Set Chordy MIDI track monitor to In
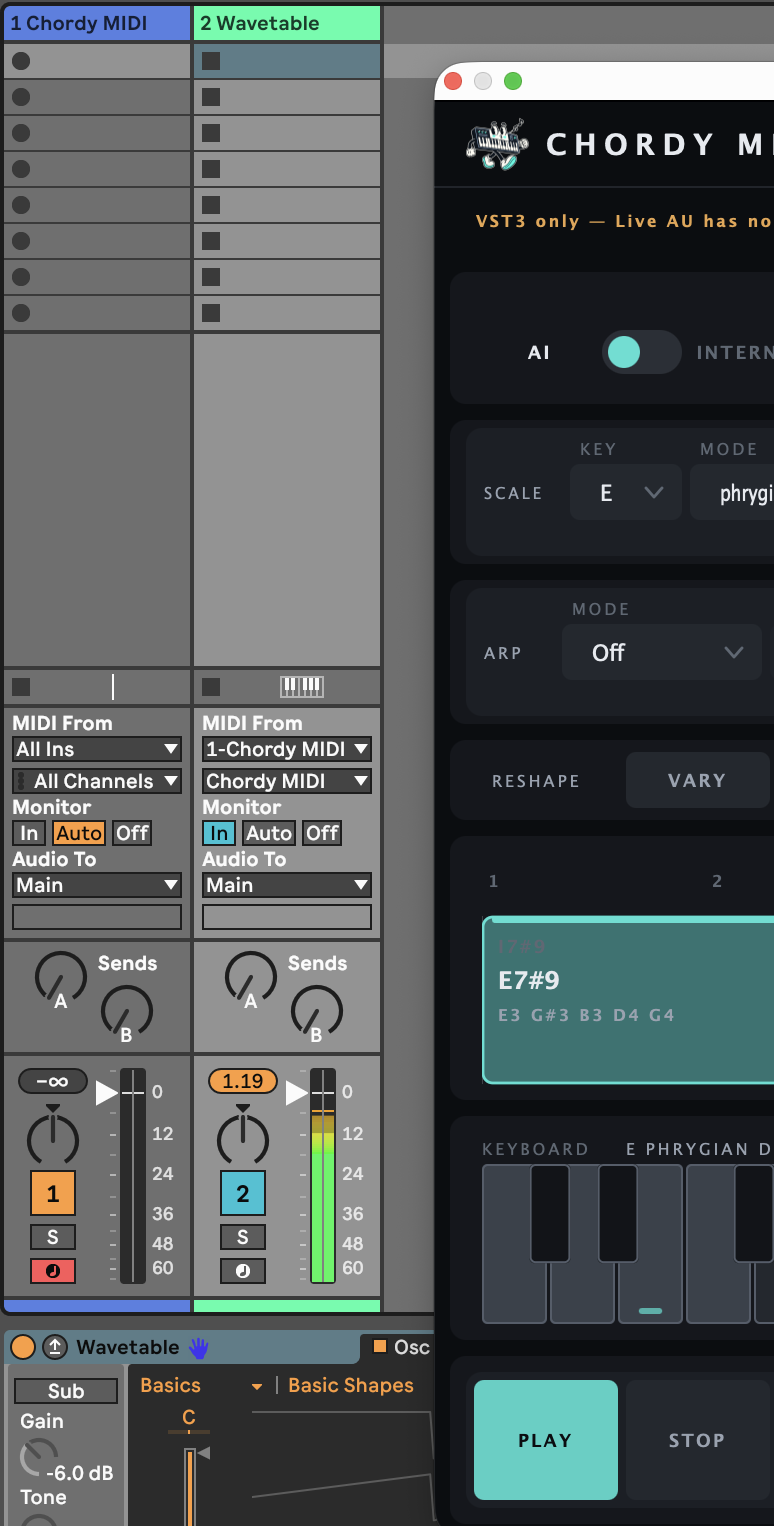Screen dimensions: 774x1526 29,833
